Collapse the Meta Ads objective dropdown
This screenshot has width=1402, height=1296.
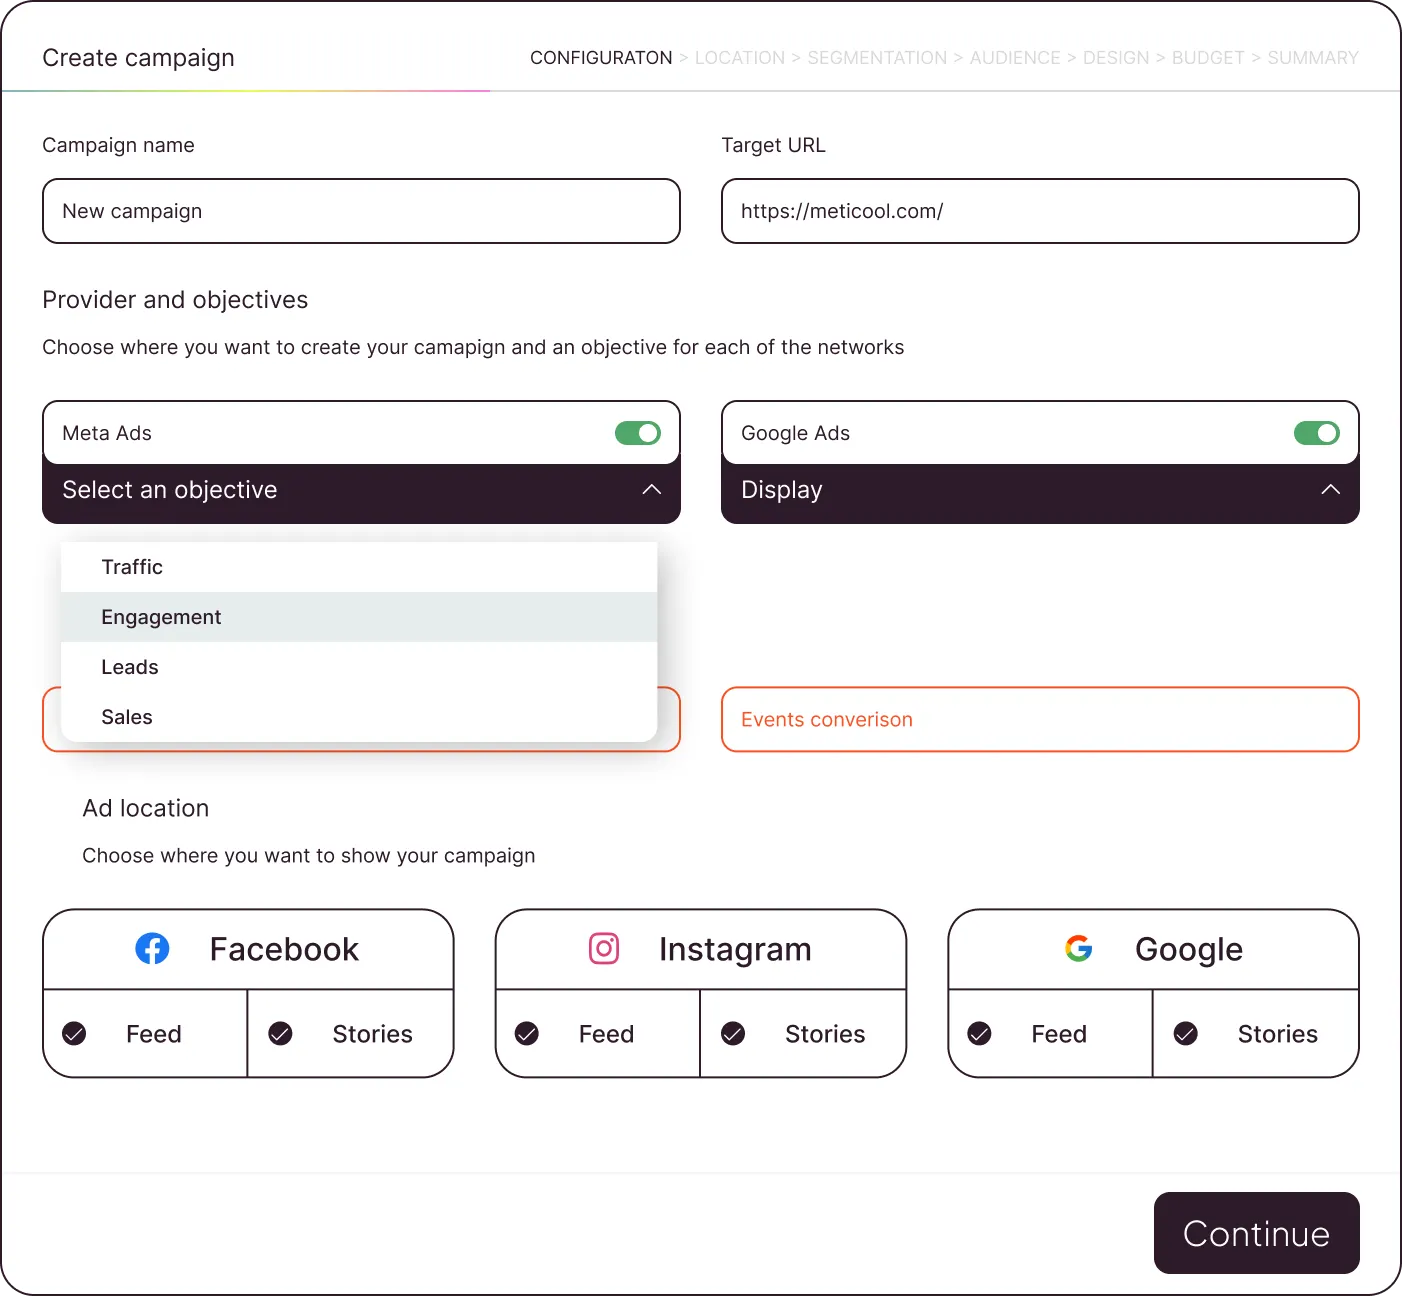[x=651, y=490]
